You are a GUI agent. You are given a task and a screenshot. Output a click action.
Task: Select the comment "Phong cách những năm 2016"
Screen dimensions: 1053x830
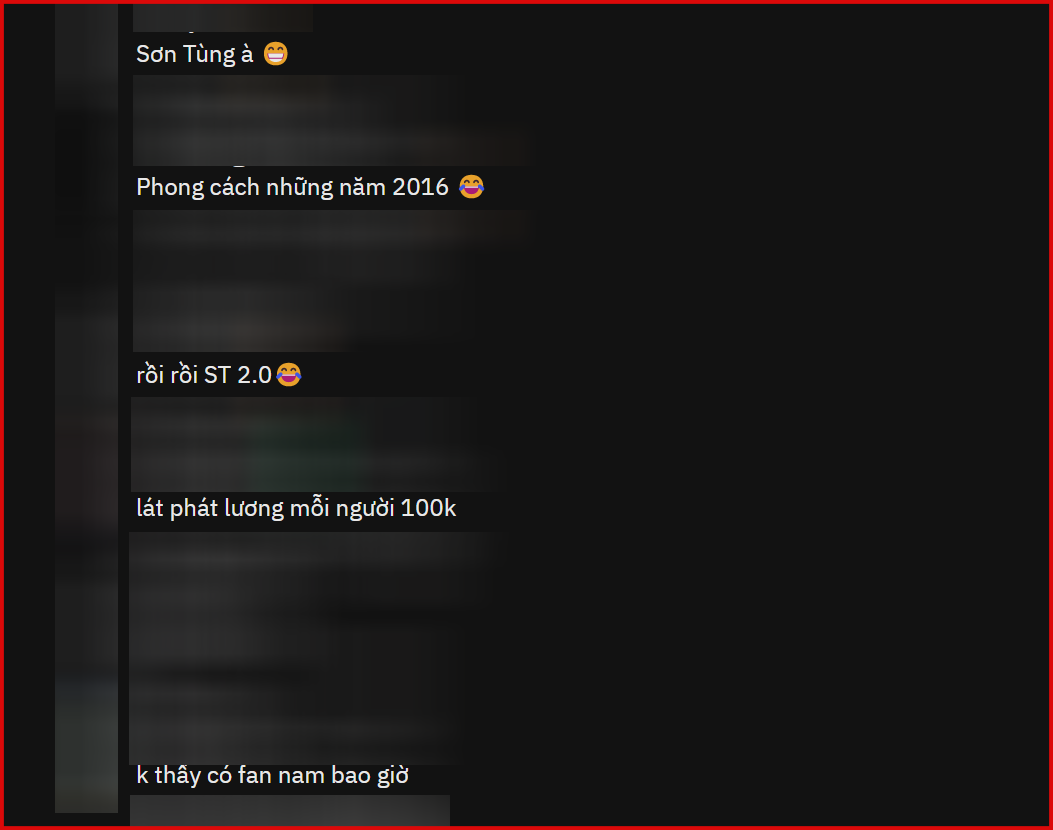click(x=310, y=187)
